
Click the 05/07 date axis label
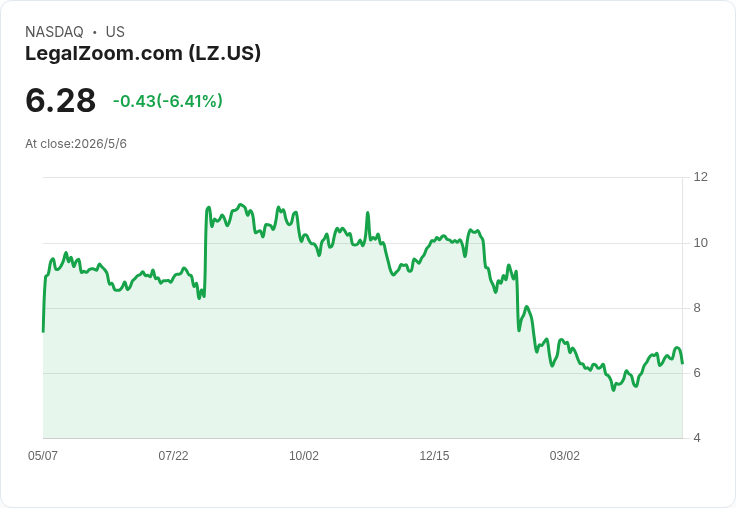[43, 455]
